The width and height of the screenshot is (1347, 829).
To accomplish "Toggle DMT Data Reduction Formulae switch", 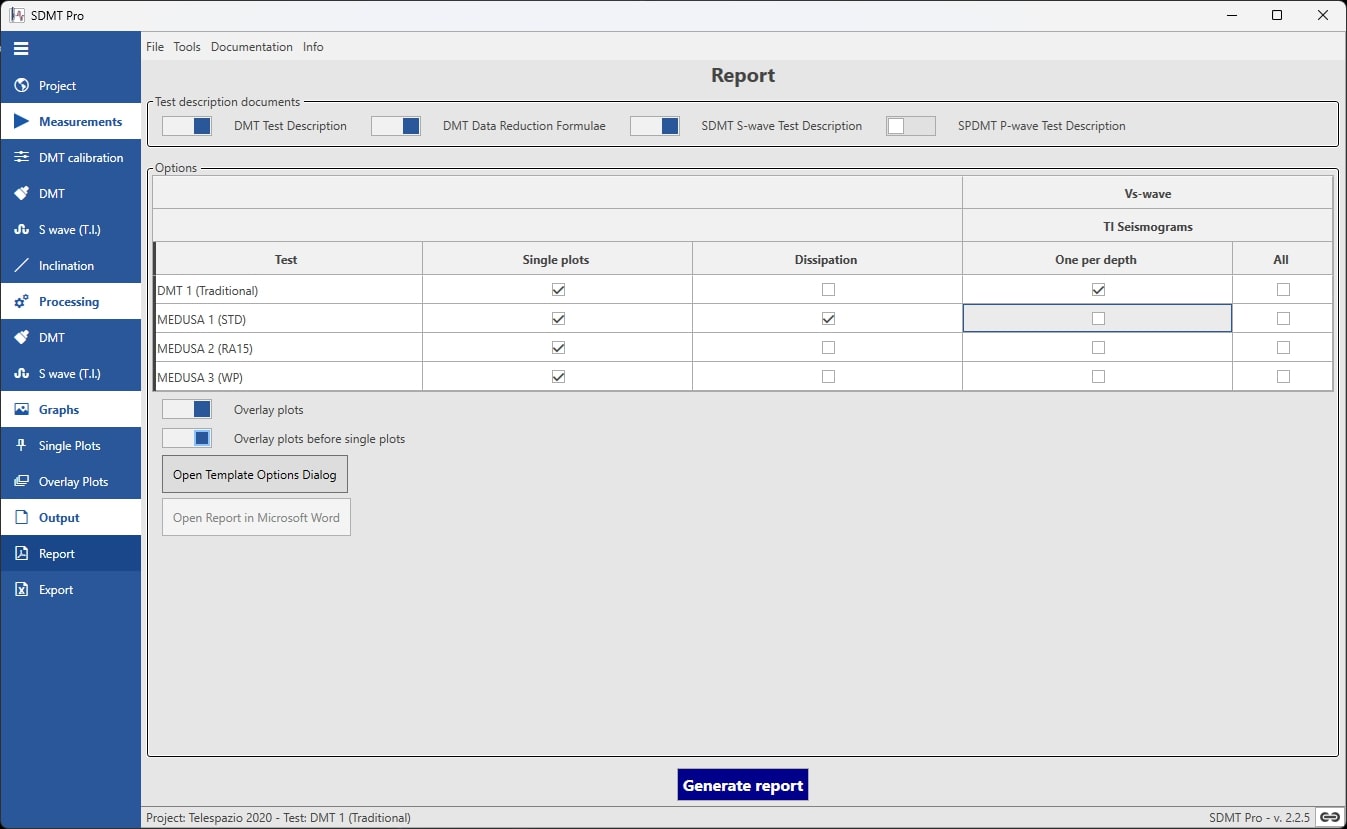I will pyautogui.click(x=396, y=126).
